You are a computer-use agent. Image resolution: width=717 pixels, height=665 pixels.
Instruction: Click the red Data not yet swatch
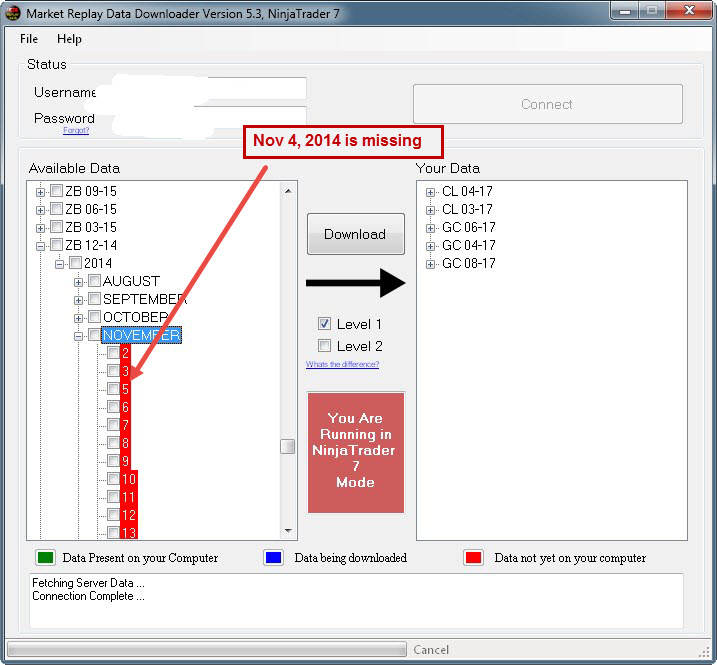[x=473, y=558]
